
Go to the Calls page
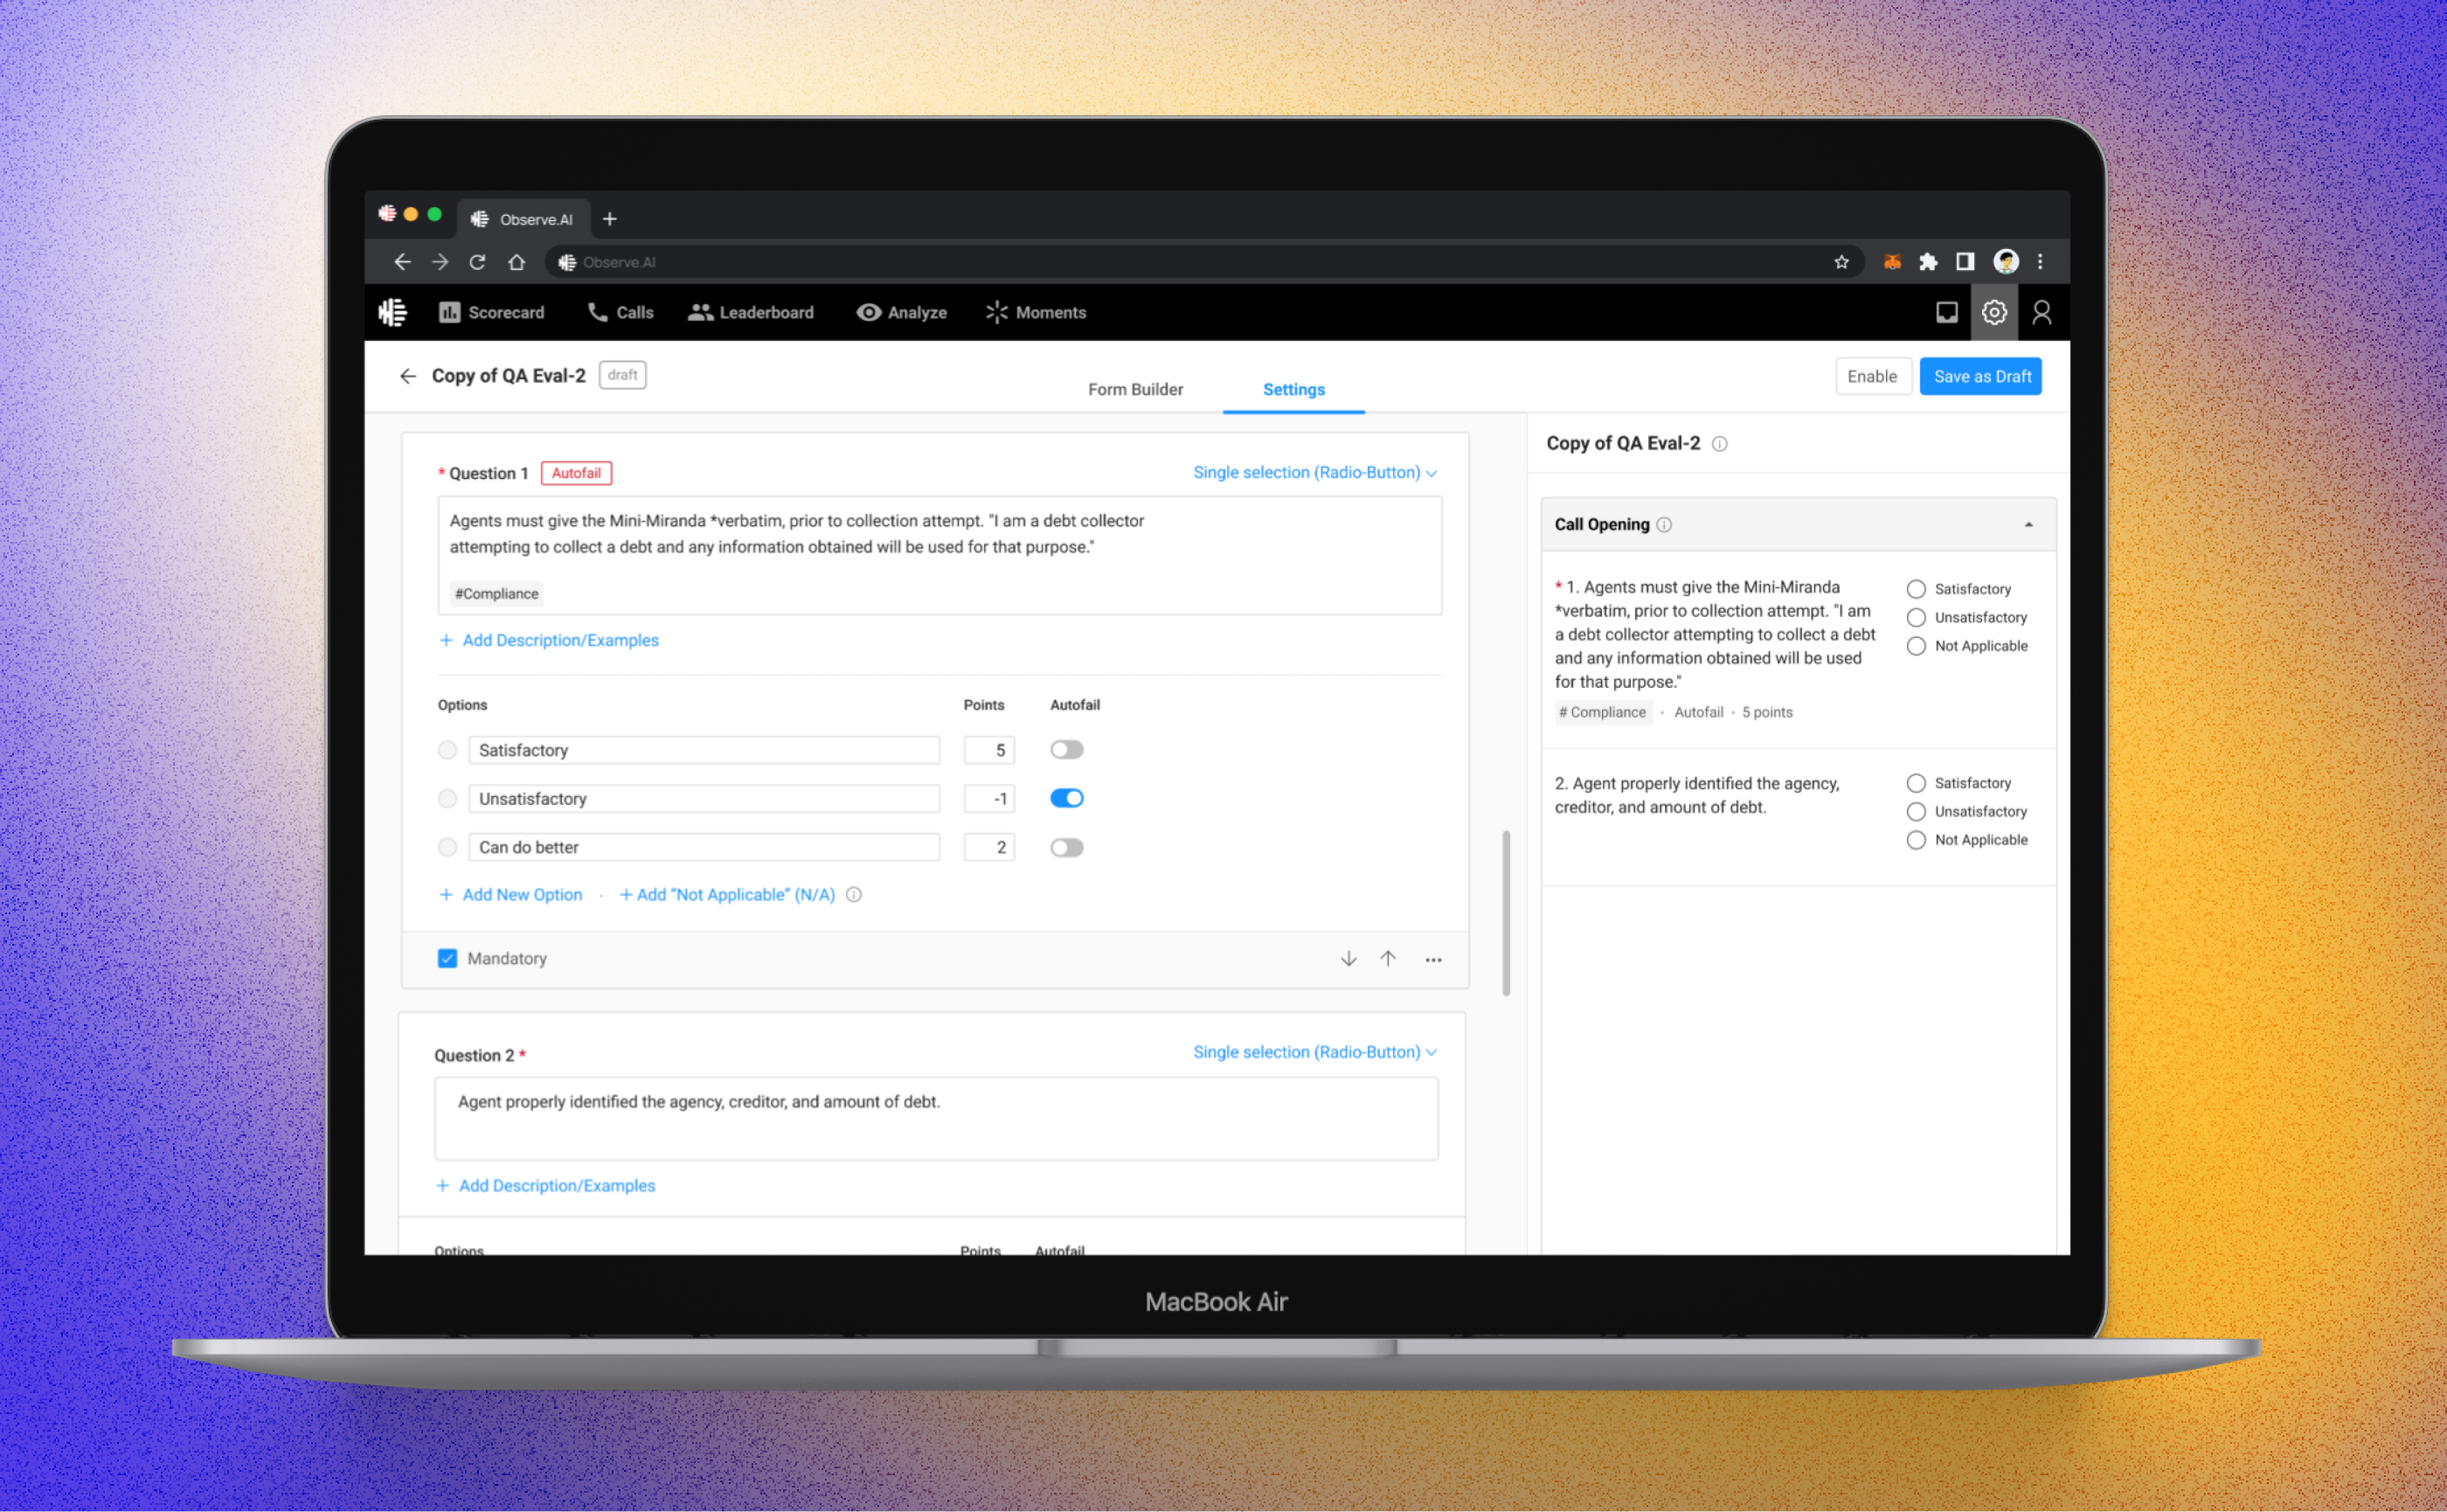(620, 313)
